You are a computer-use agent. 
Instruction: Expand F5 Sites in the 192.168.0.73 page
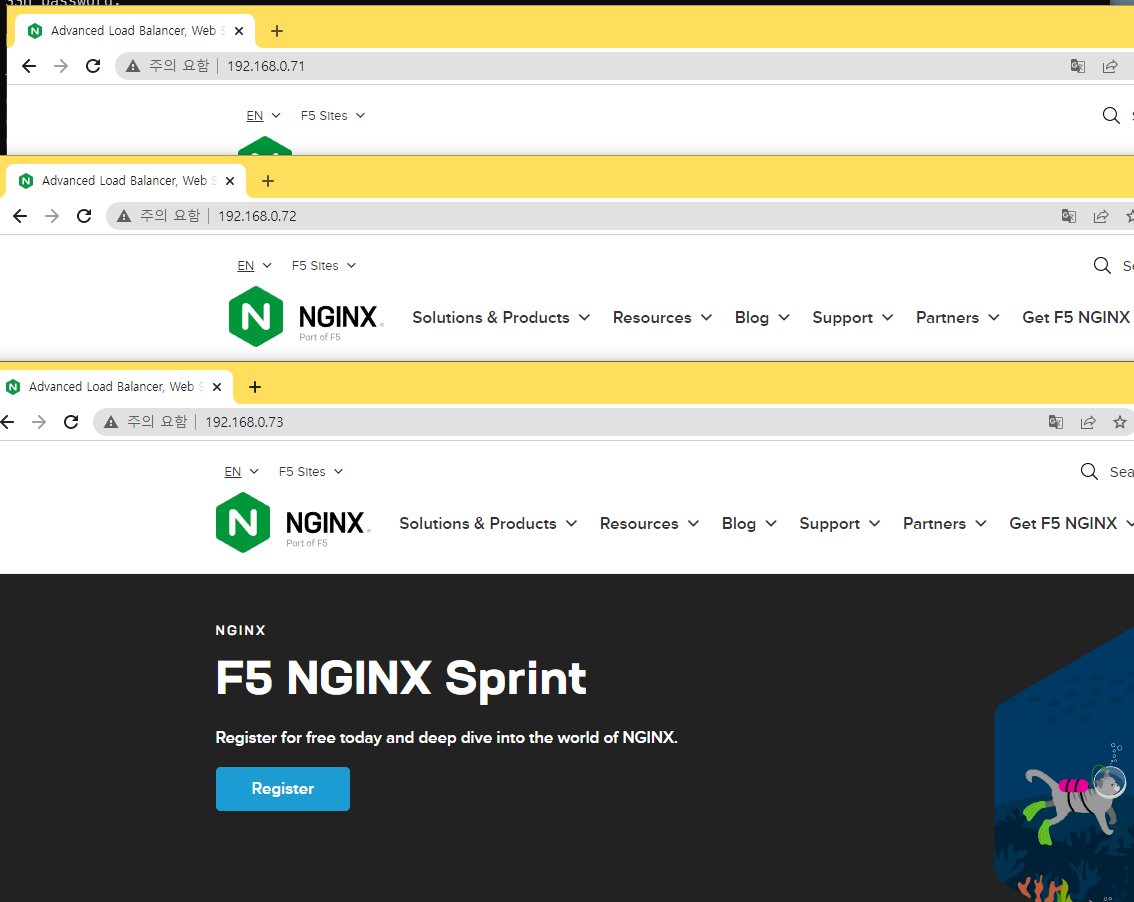coord(311,472)
